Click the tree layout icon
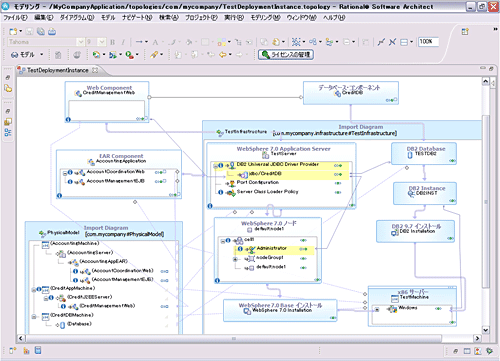The height and width of the screenshot is (361, 500). click(329, 42)
